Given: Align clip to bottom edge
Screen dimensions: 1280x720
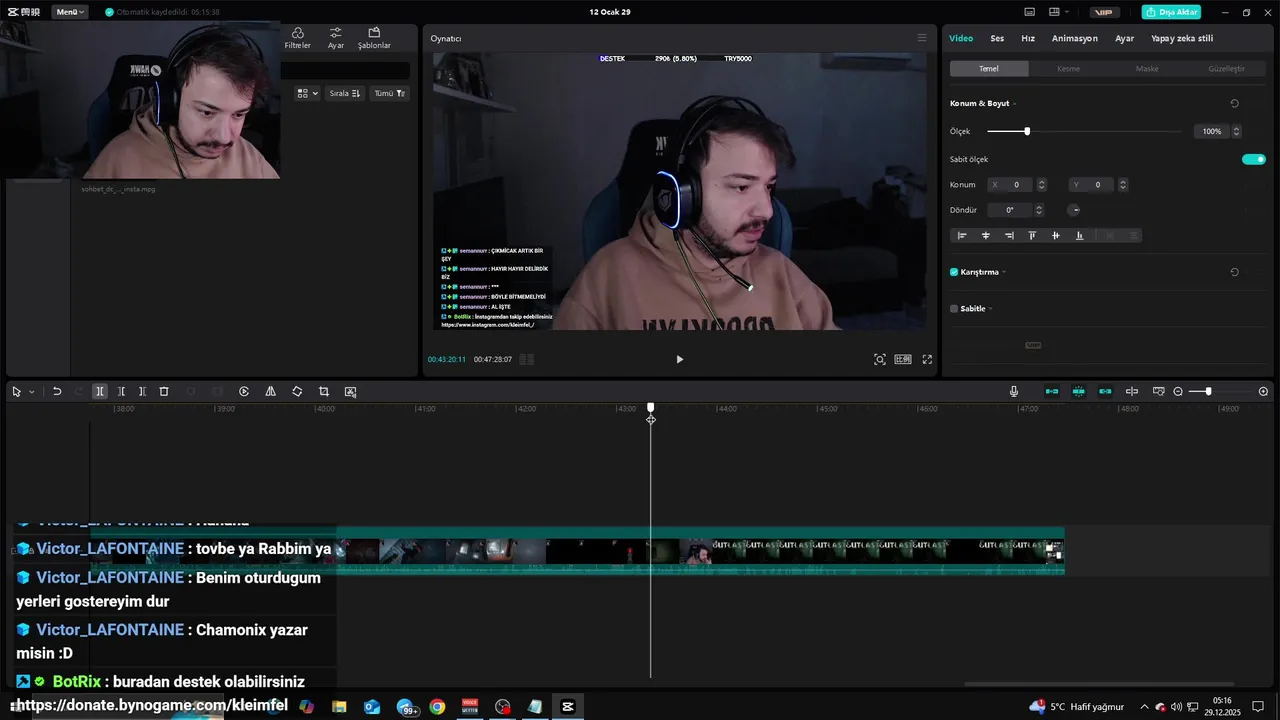Looking at the screenshot, I should click(x=1079, y=236).
